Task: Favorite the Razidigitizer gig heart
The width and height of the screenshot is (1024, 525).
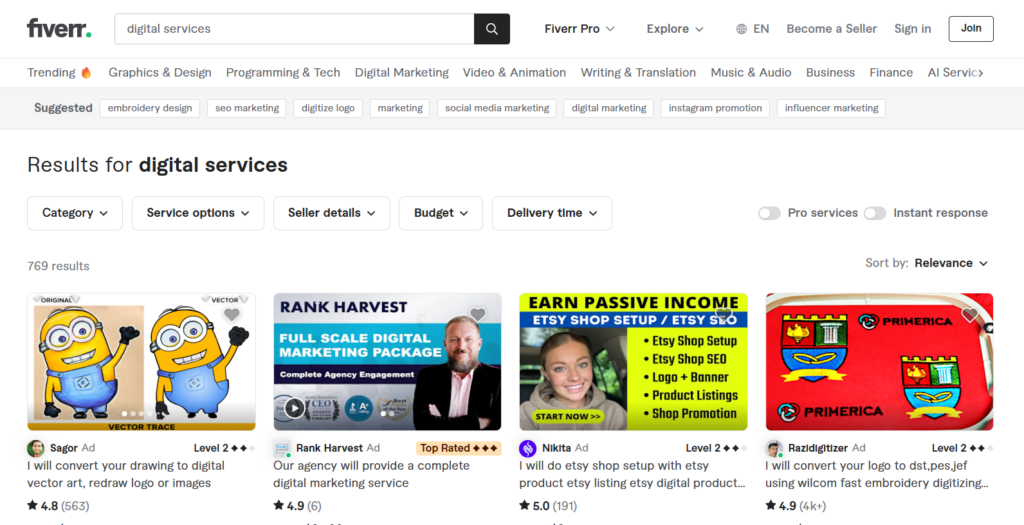Action: (x=970, y=315)
